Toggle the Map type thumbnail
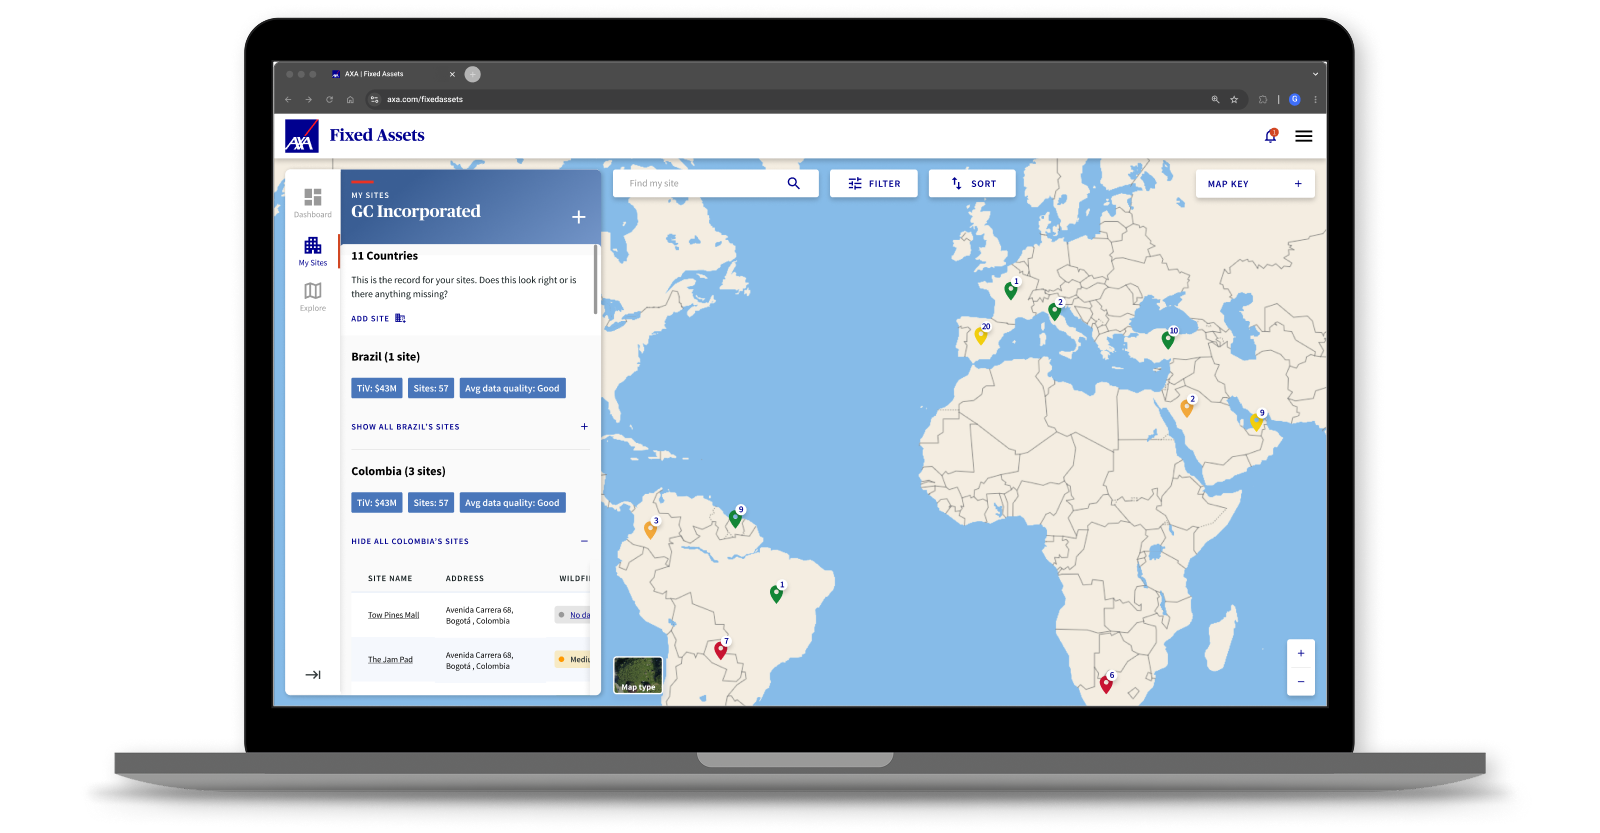 tap(638, 675)
